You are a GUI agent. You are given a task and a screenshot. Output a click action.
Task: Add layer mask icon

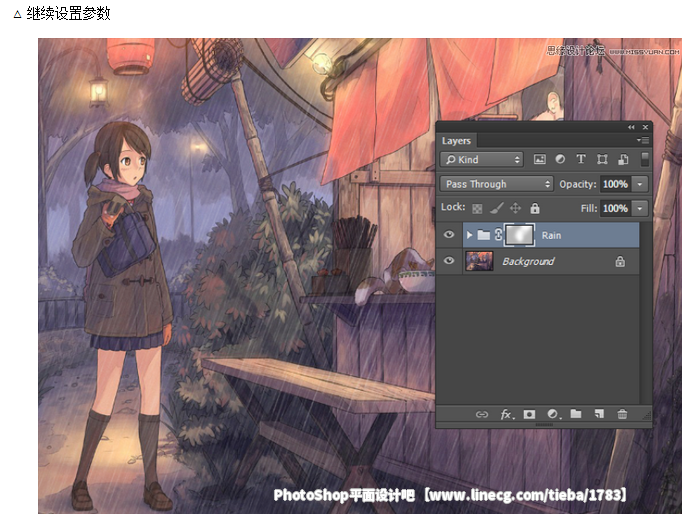click(529, 414)
